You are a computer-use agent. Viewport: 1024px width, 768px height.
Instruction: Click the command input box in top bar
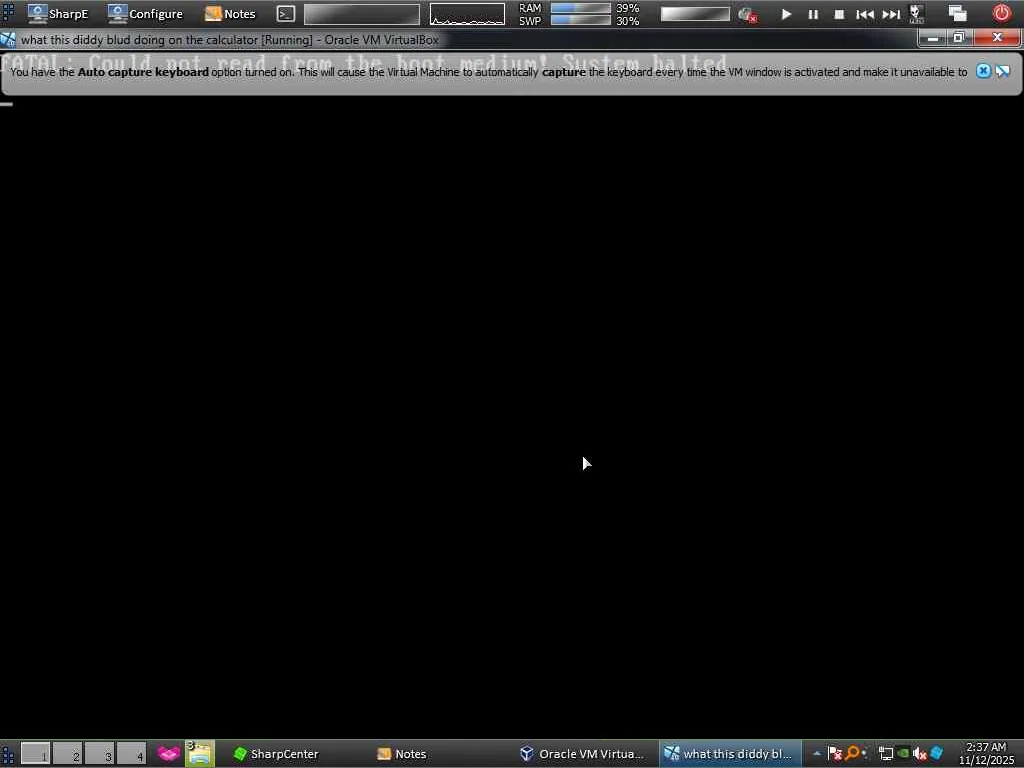[362, 14]
